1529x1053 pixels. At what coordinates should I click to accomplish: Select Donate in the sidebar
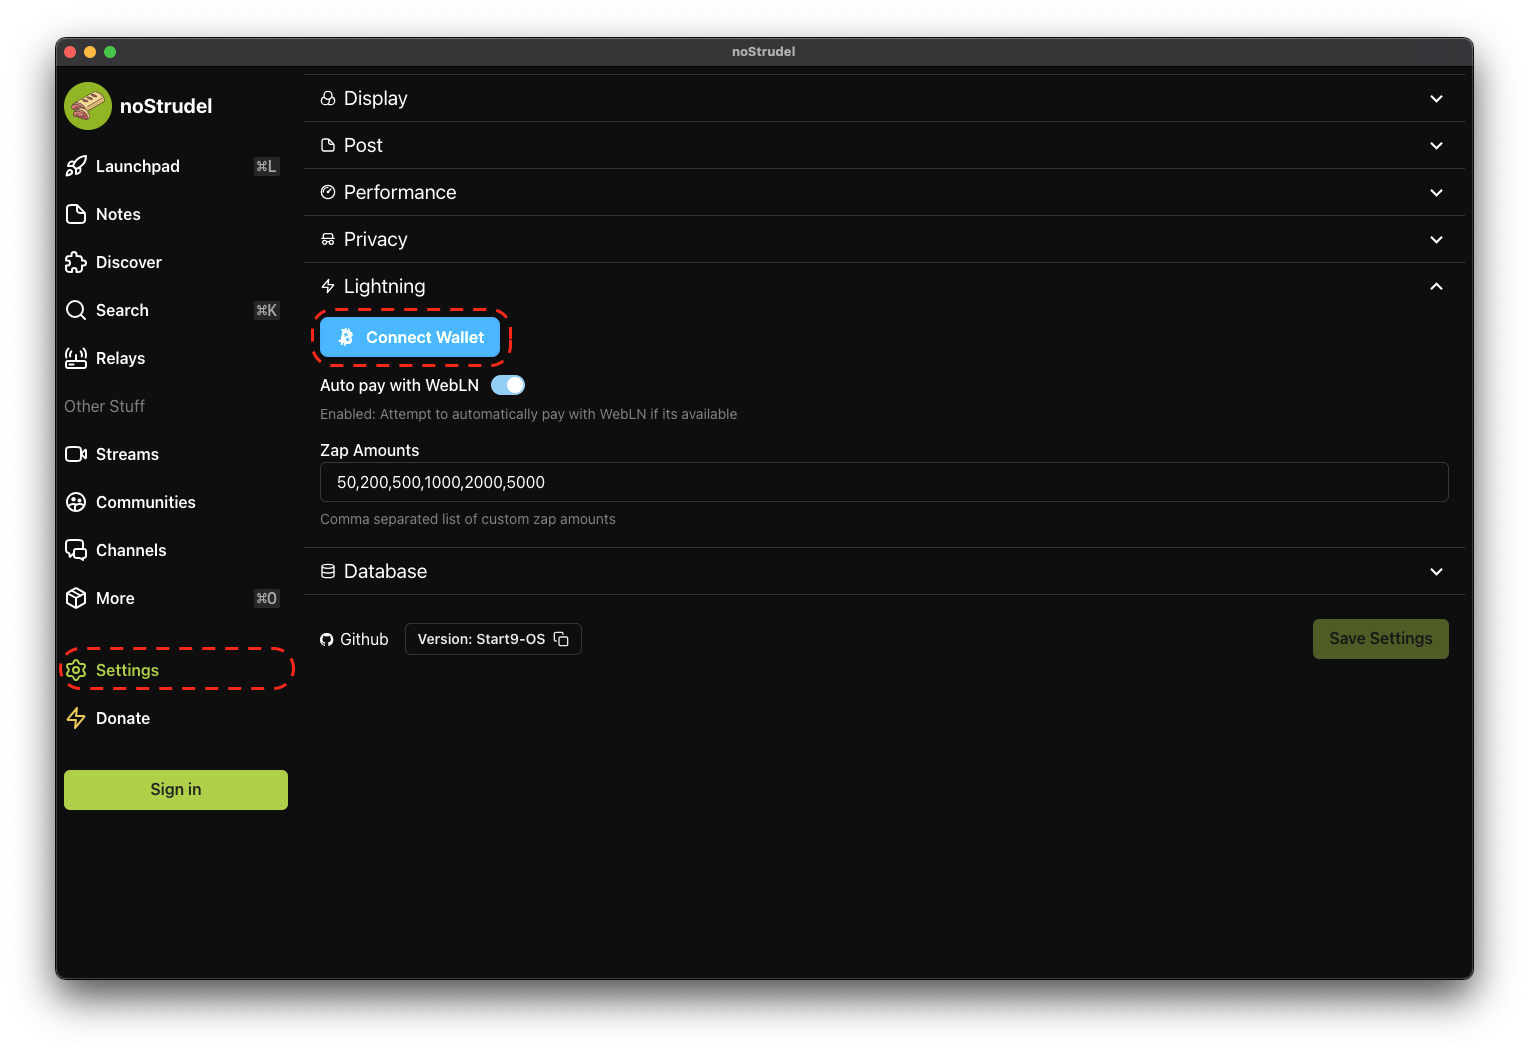[122, 718]
